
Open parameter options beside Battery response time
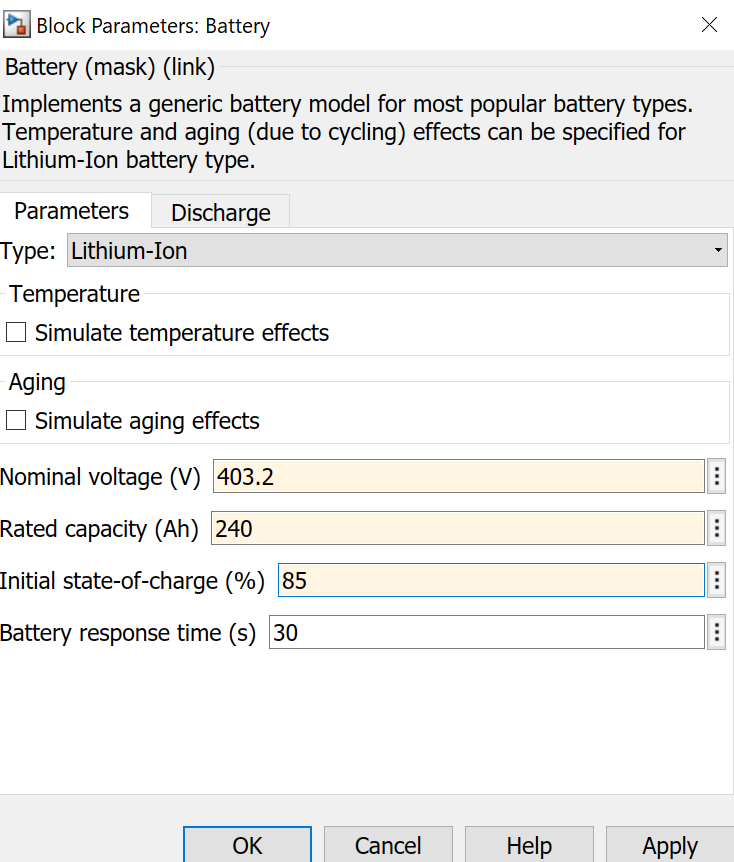(x=716, y=632)
